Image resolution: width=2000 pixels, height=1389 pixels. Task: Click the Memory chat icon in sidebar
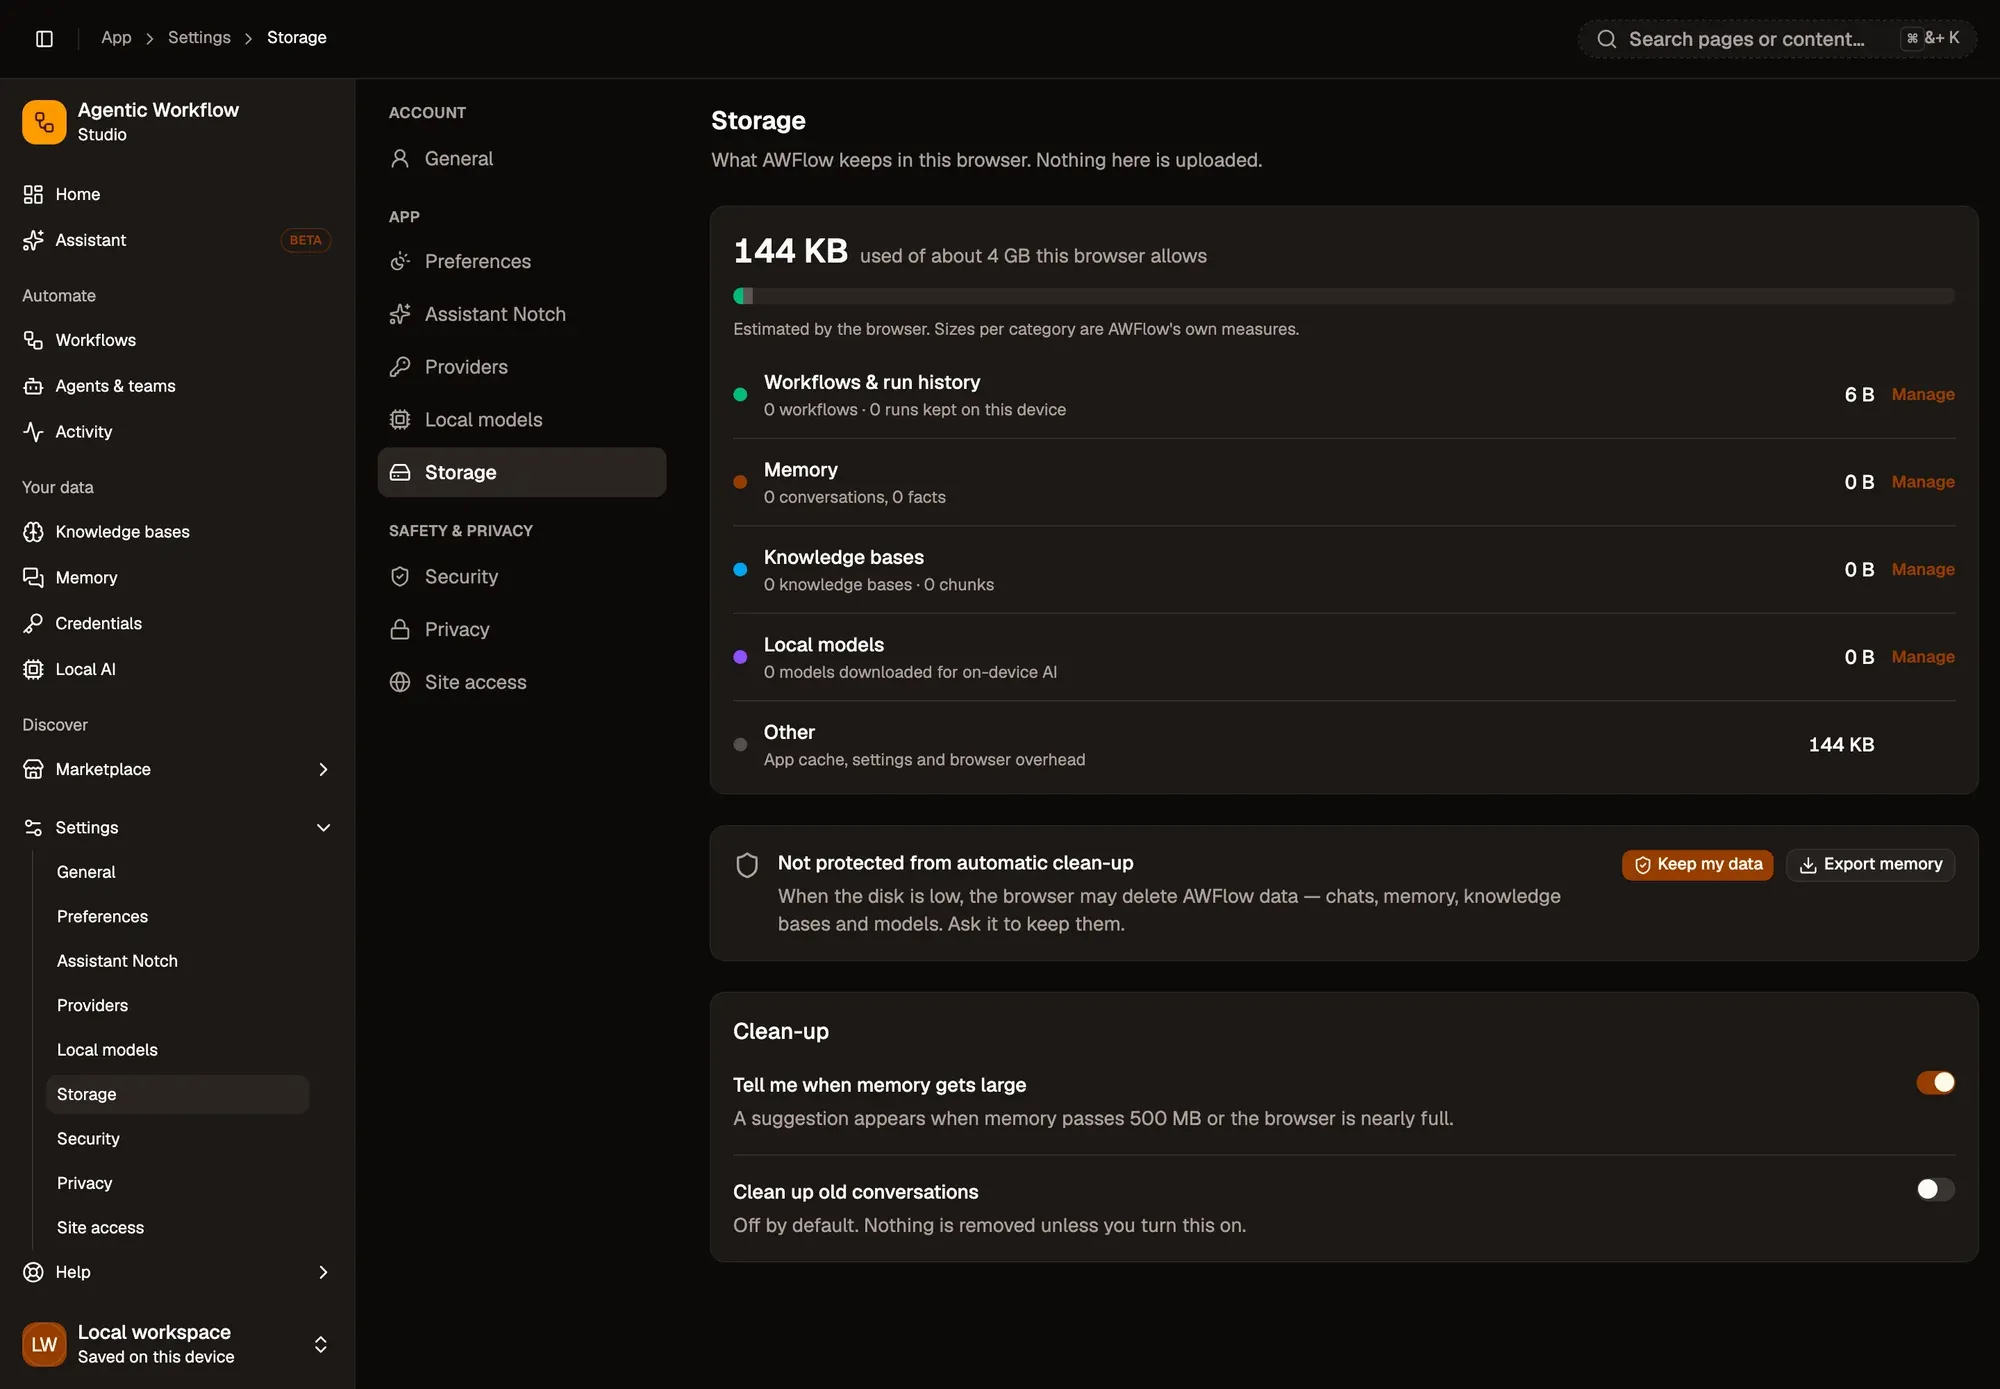point(33,578)
